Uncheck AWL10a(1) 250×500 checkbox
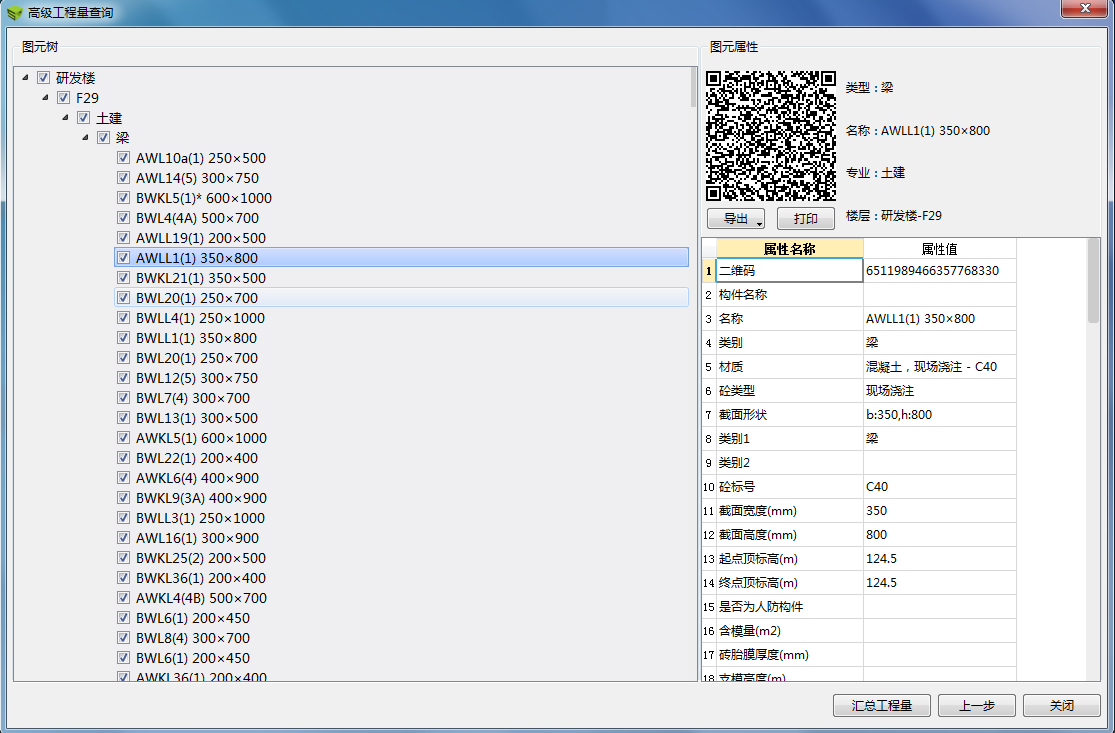The image size is (1115, 733). (x=123, y=158)
